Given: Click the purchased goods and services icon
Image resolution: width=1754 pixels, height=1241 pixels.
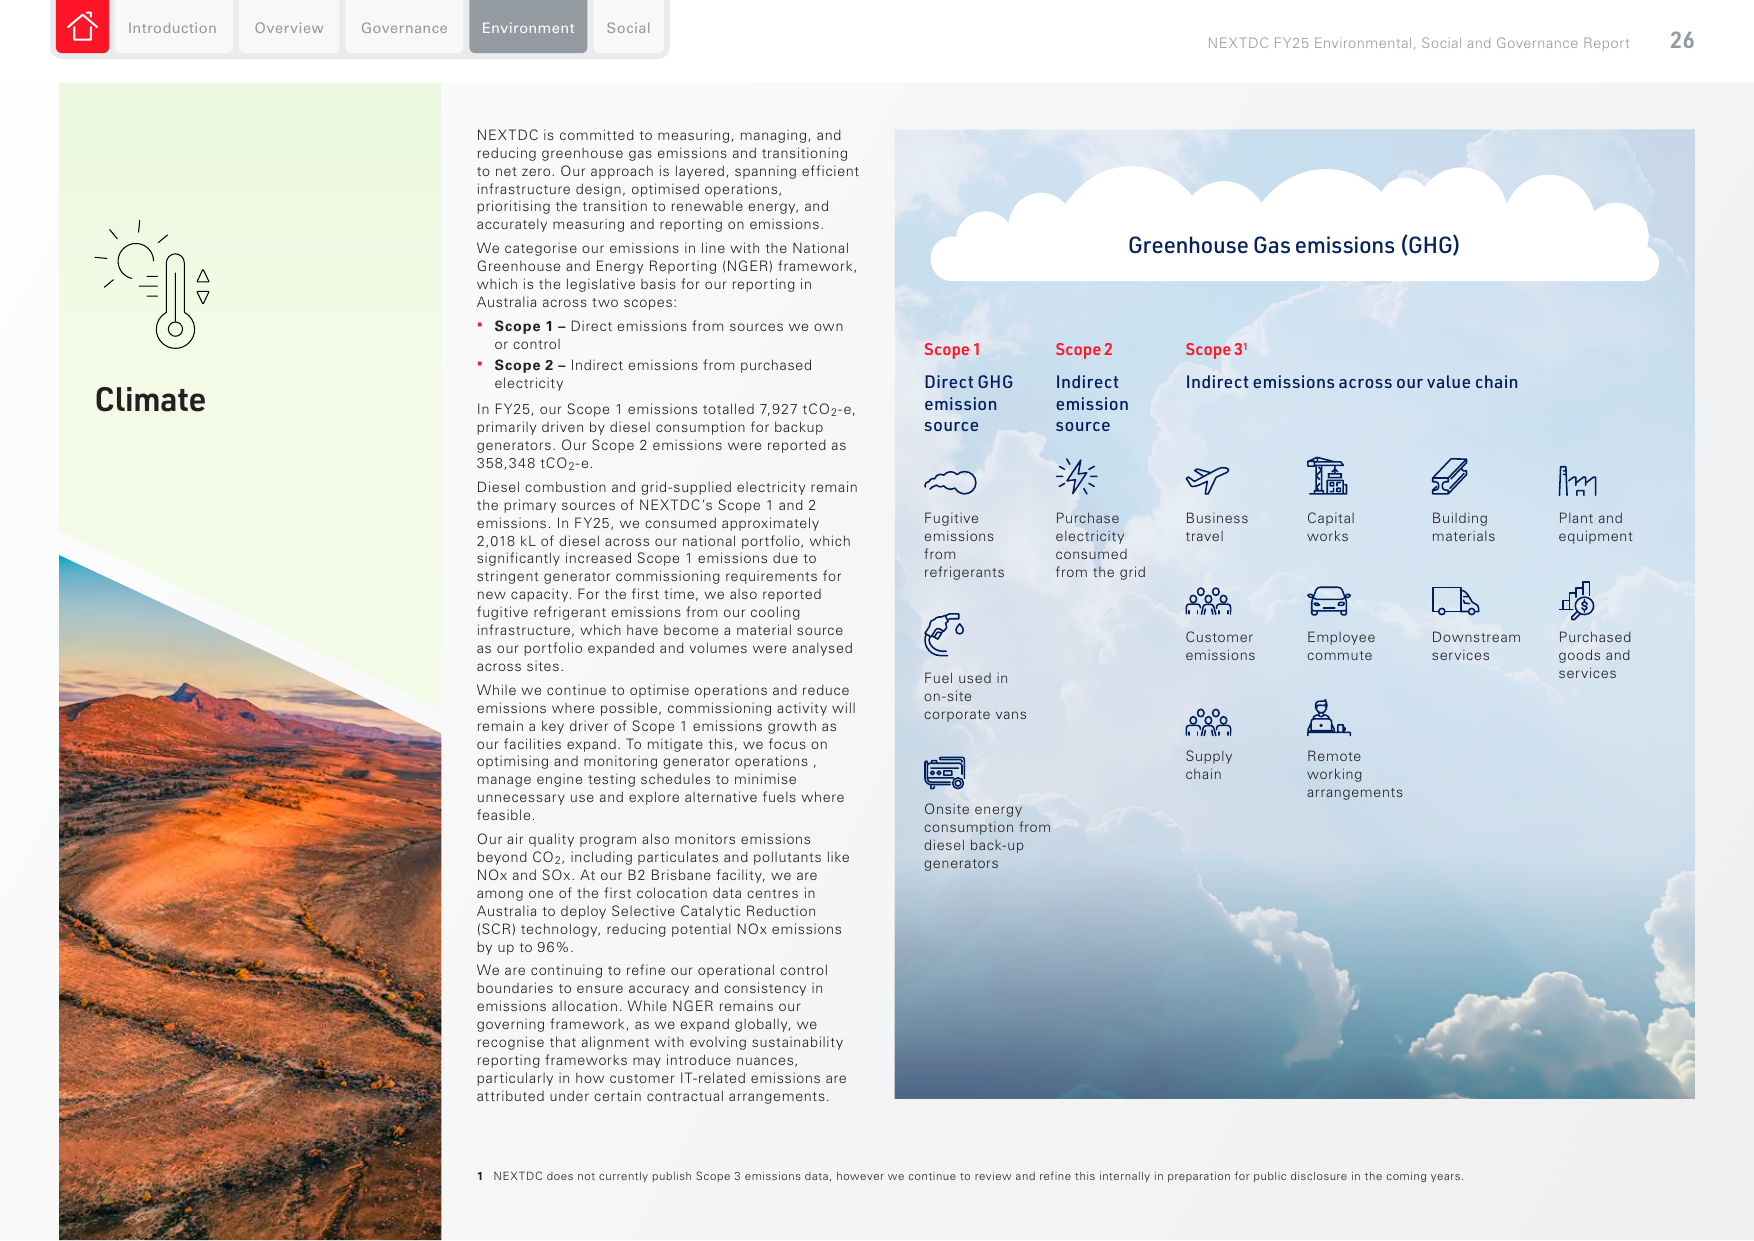Looking at the screenshot, I should tap(1577, 601).
